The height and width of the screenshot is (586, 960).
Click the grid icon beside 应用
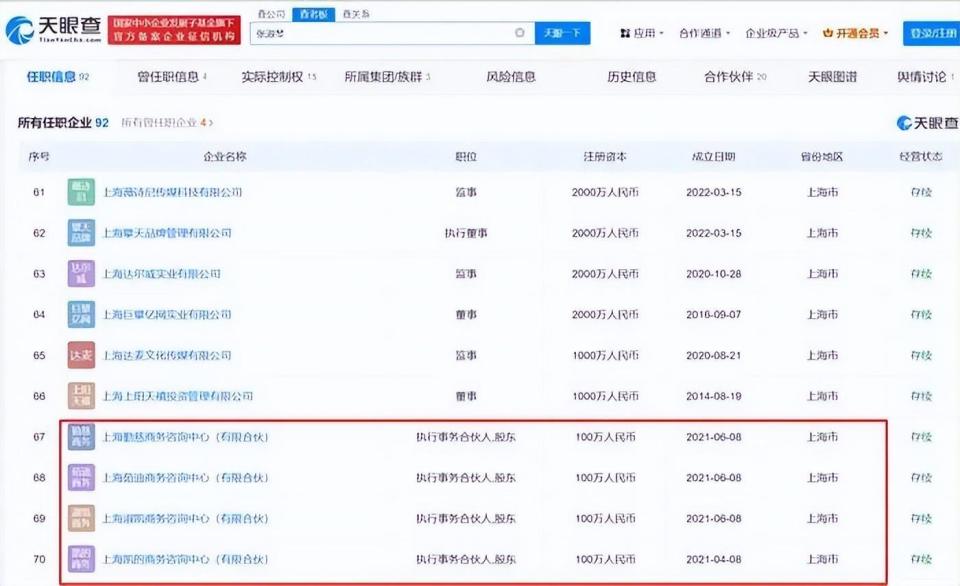[x=625, y=33]
